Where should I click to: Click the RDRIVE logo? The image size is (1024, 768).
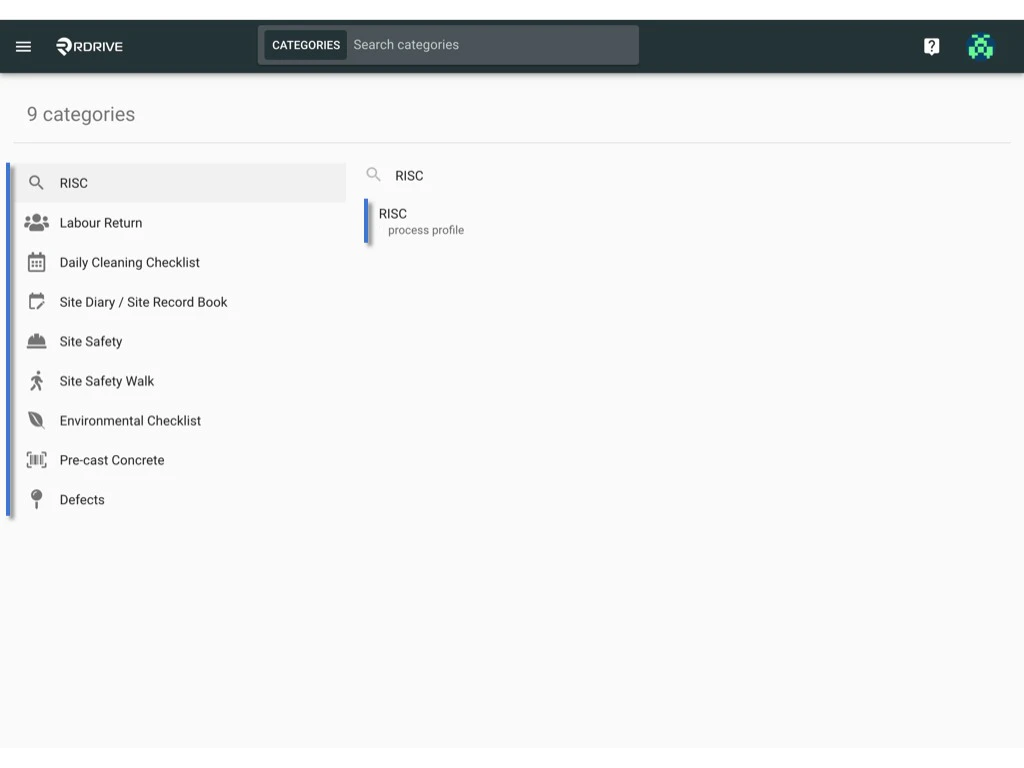(x=89, y=45)
